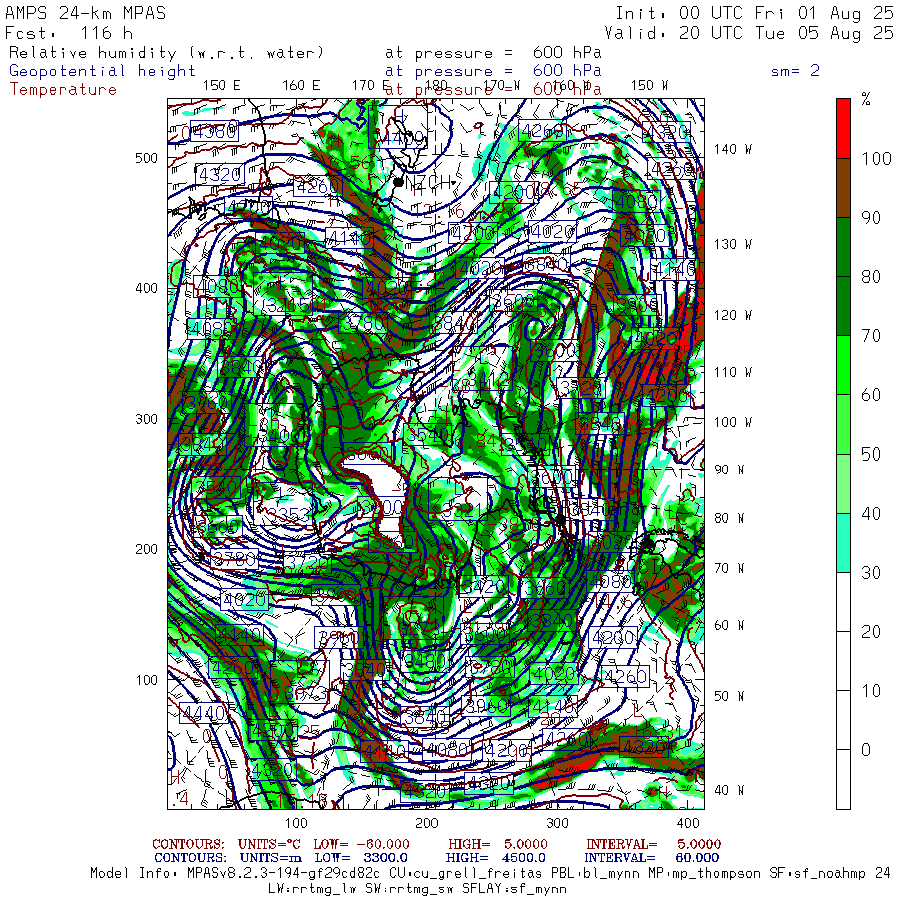Click the "MPASv8.2.3-194-gf29cd82c" model version
This screenshot has width=900, height=900.
coord(283,874)
